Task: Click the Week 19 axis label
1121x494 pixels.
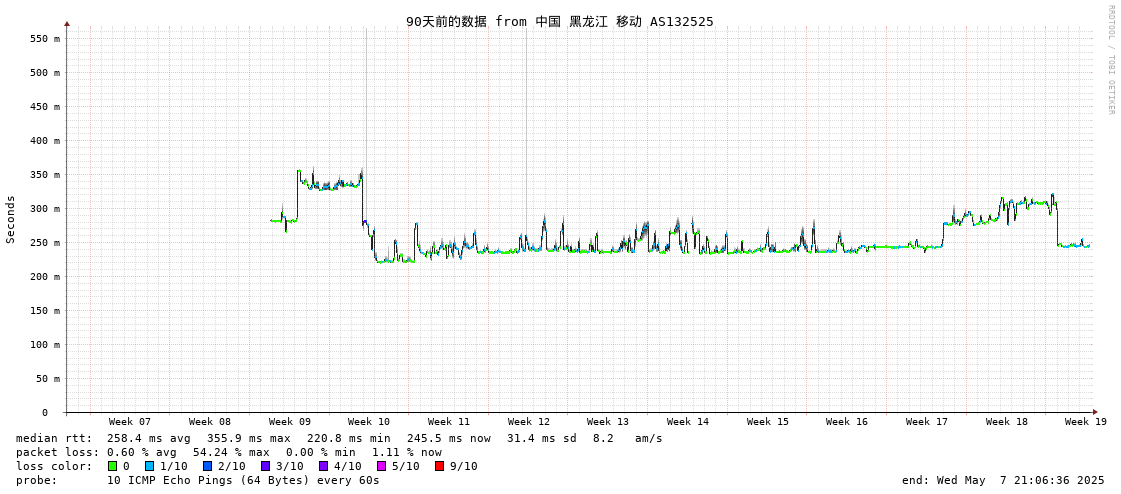Action: point(1086,422)
